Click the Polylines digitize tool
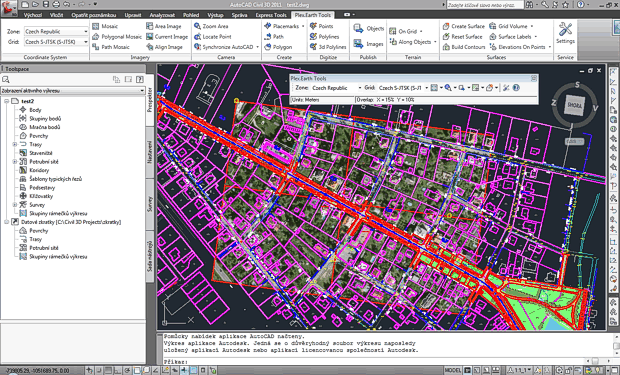 pyautogui.click(x=324, y=36)
